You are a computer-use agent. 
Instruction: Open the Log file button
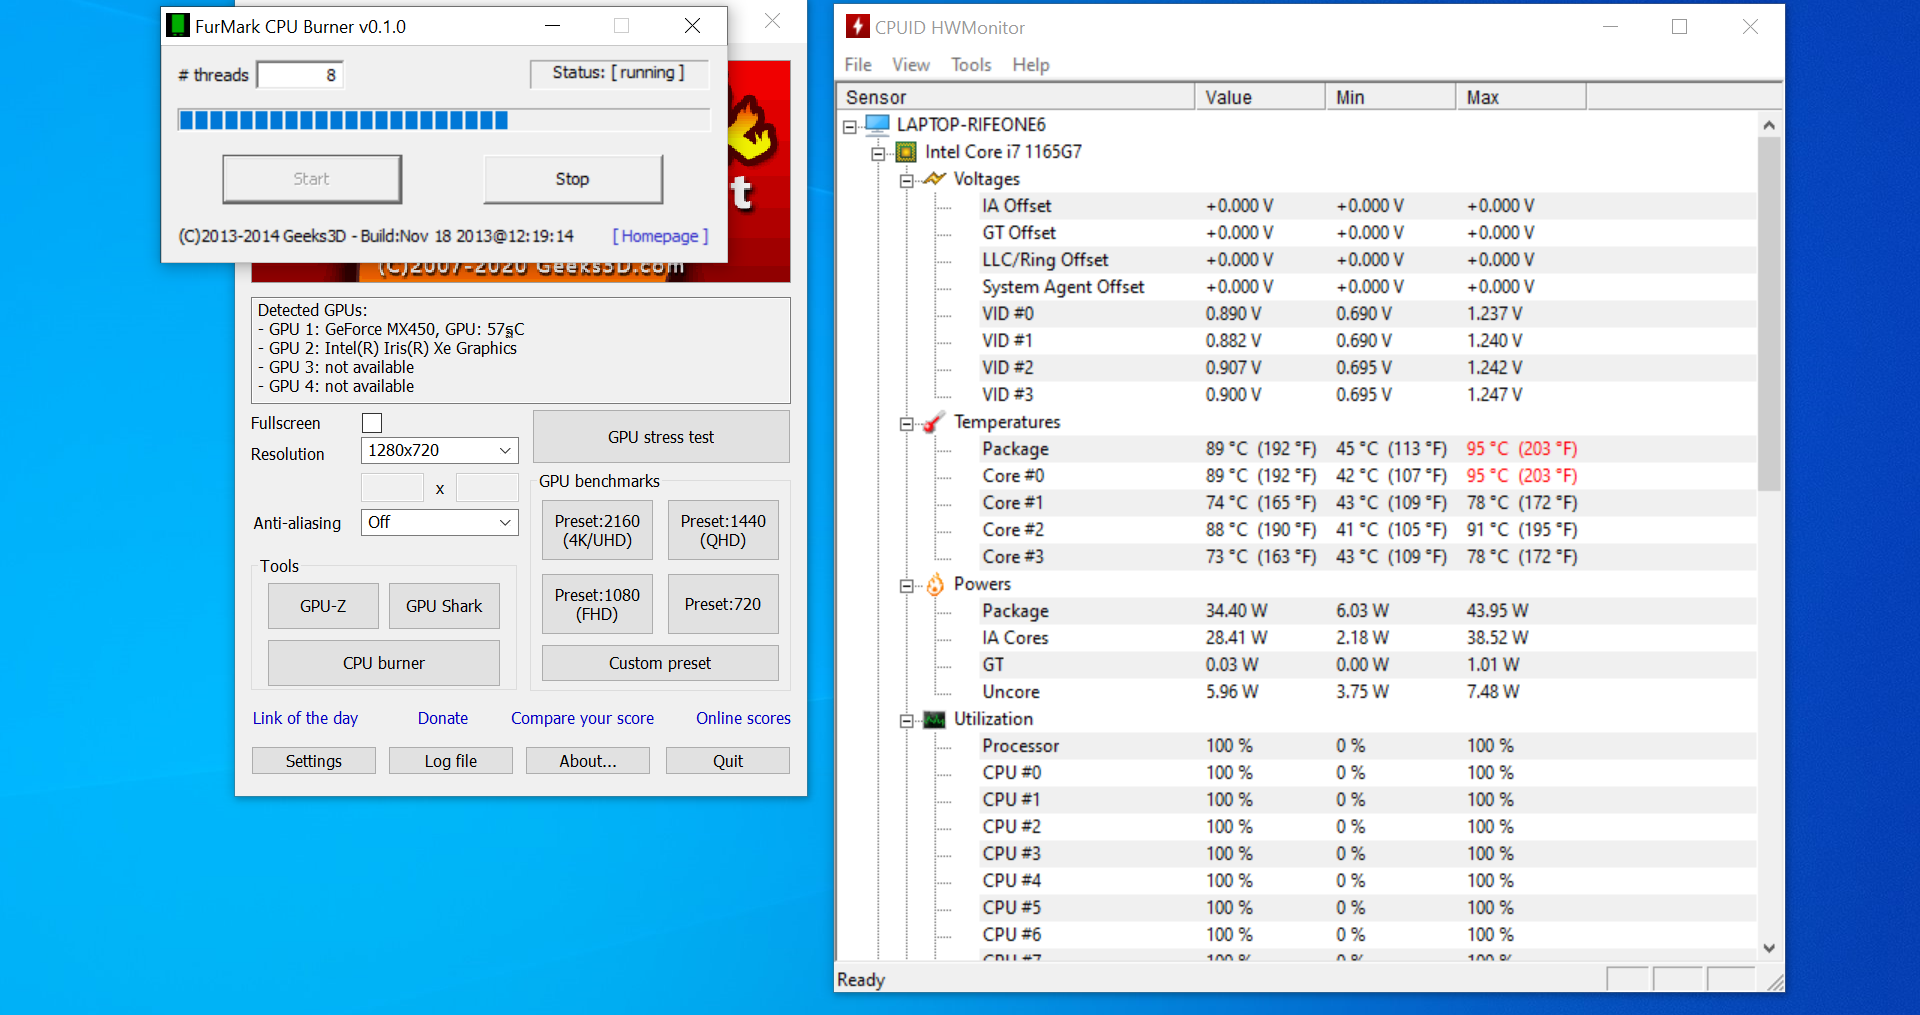pyautogui.click(x=451, y=761)
